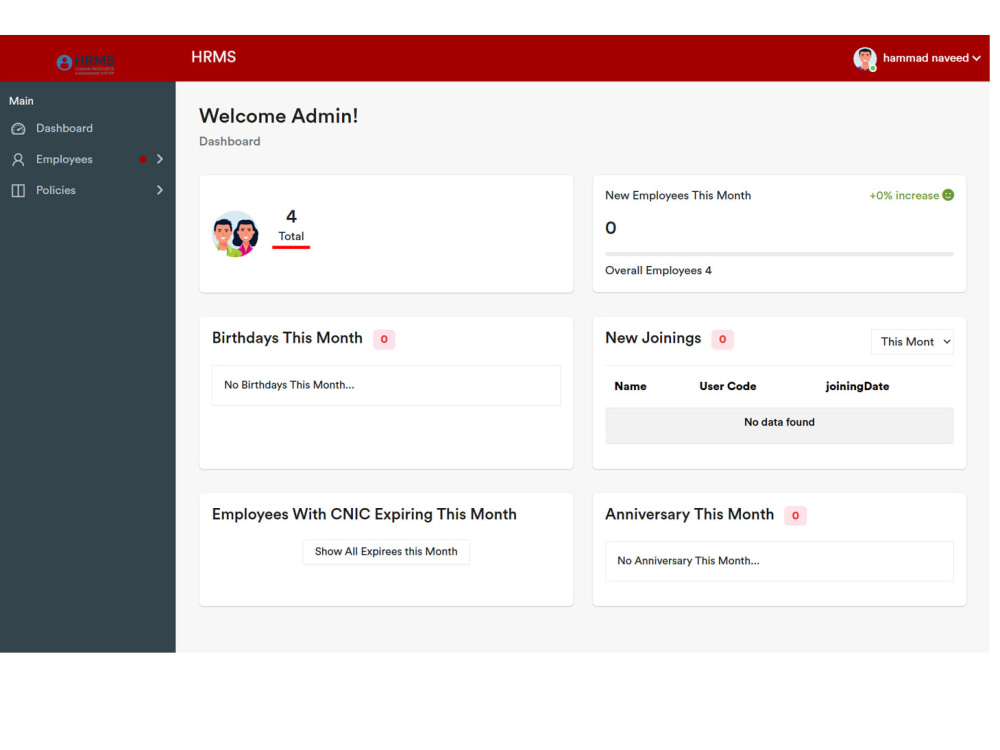This screenshot has width=1000, height=750.
Task: Click the employees avatar illustration on the Total card
Action: [x=235, y=234]
